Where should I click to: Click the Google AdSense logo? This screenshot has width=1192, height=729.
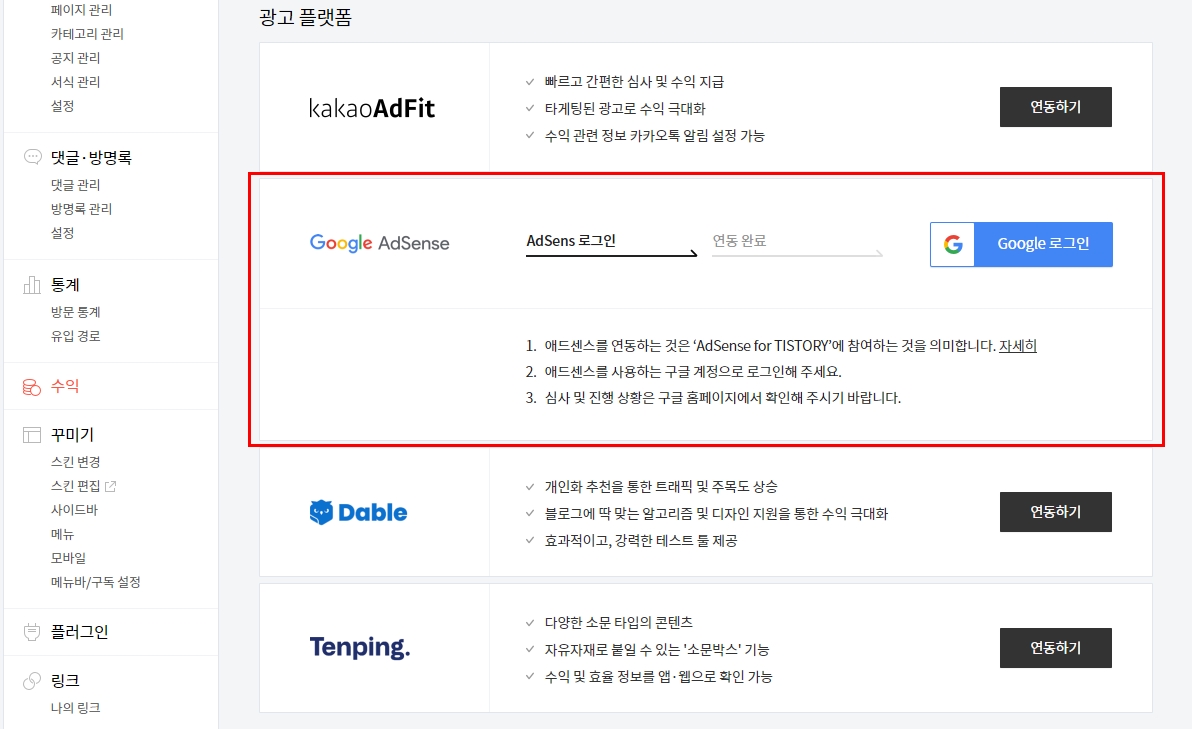click(379, 243)
